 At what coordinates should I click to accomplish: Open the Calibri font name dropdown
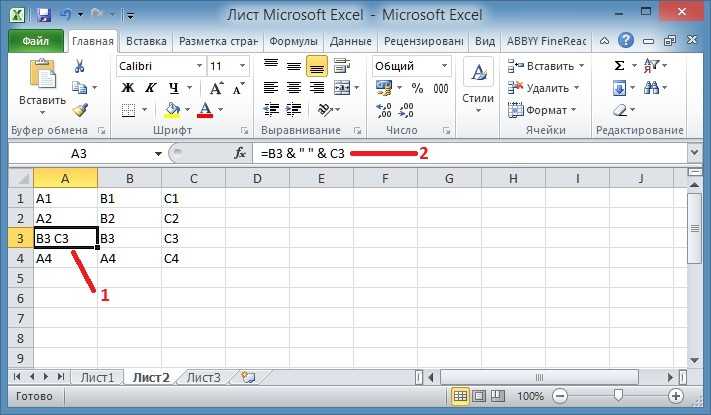199,66
